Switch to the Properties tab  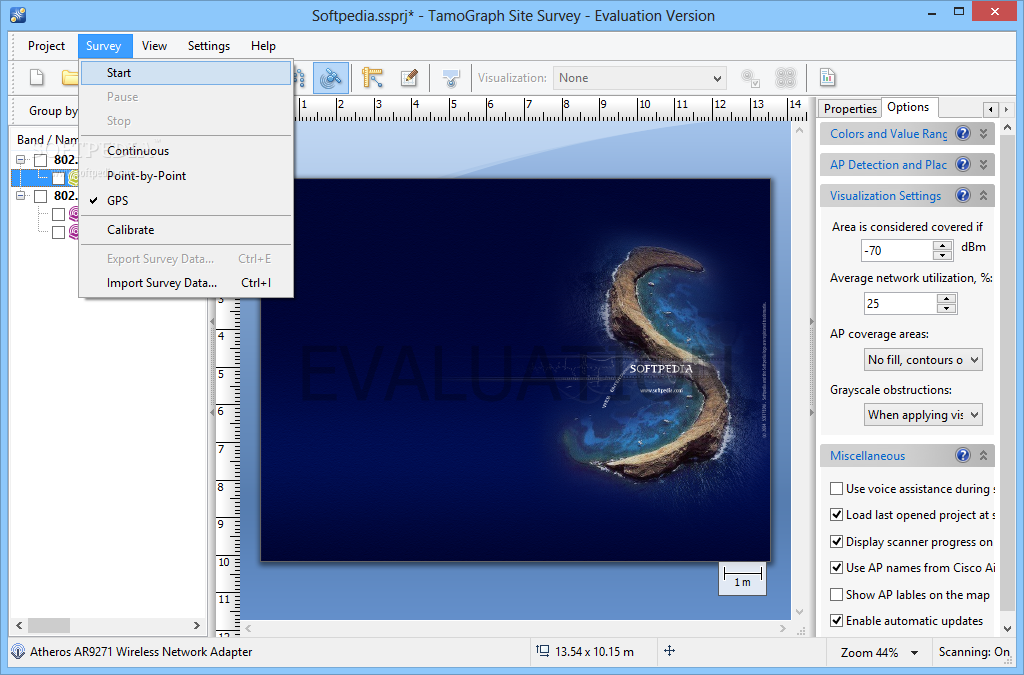coord(850,108)
